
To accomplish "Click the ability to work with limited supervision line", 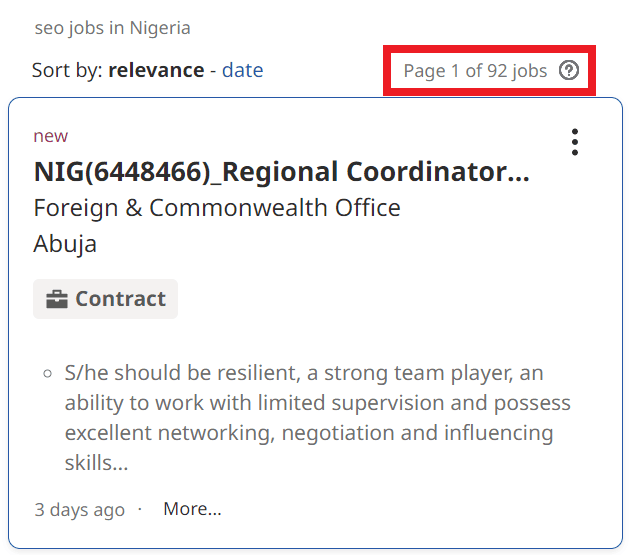I will click(318, 403).
